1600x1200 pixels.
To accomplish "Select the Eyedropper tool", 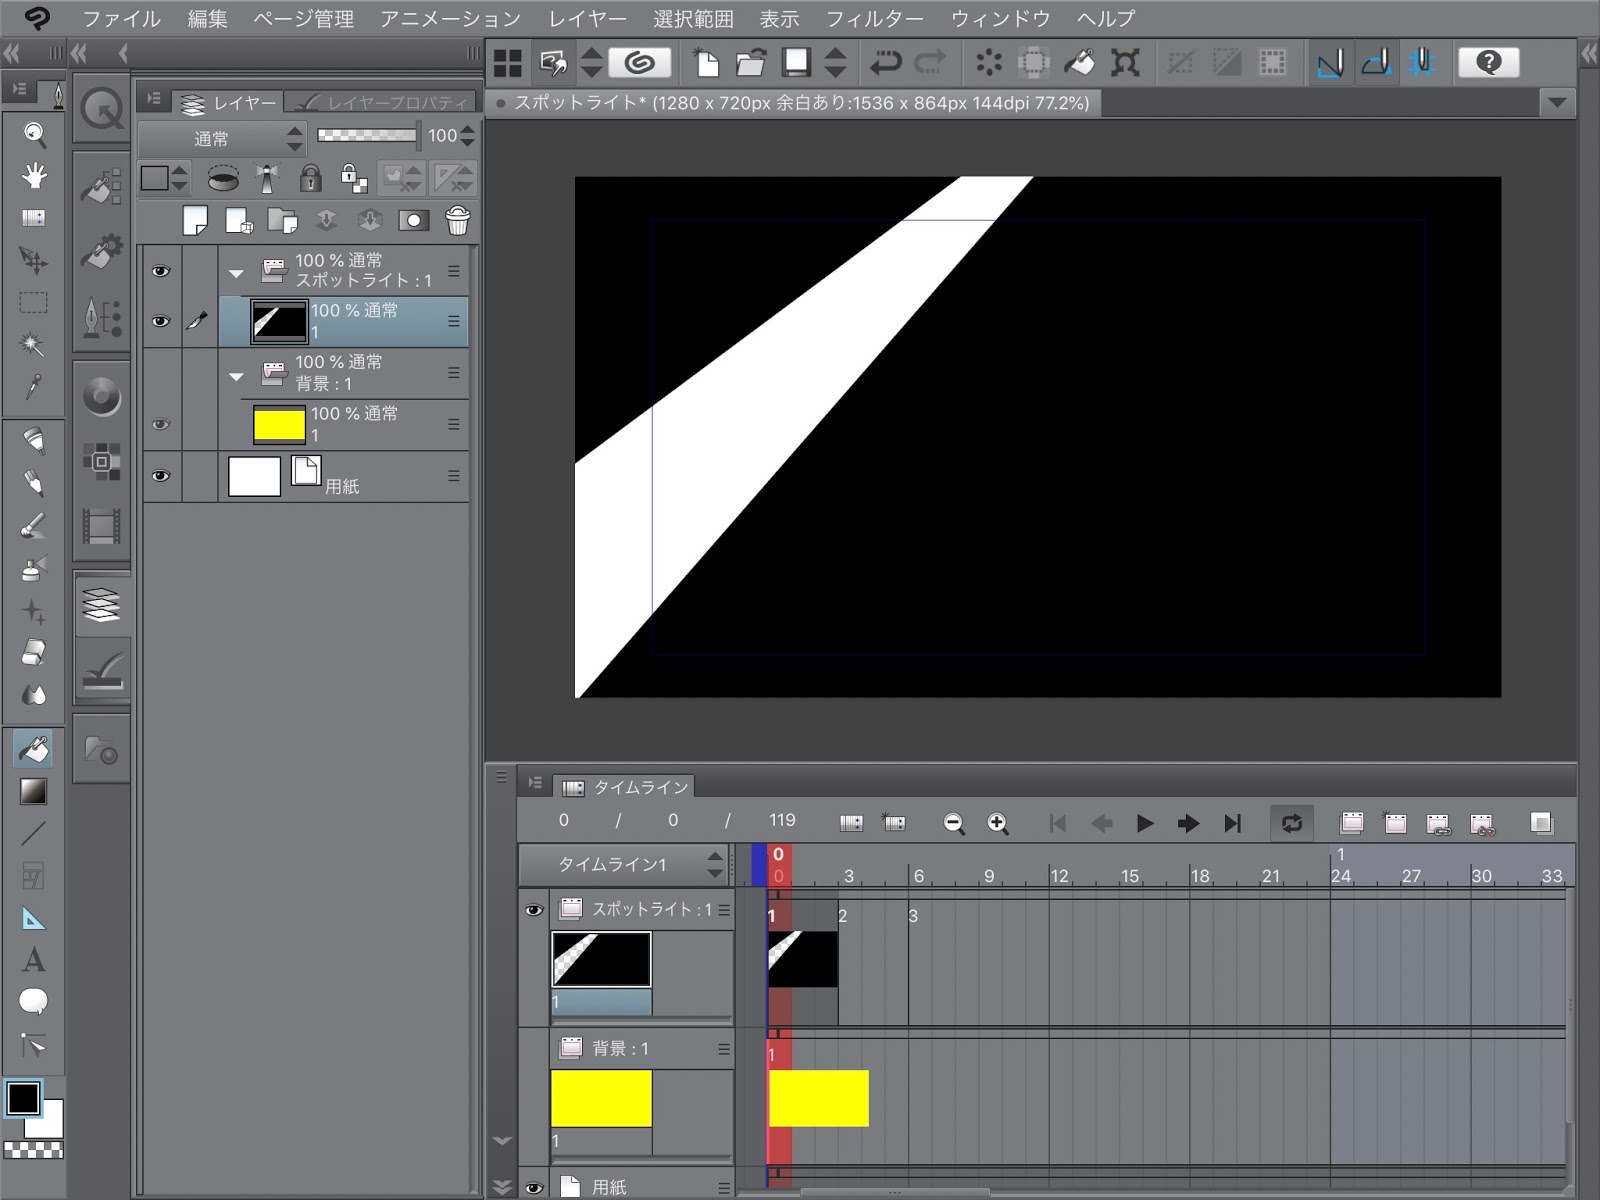I will tap(34, 387).
